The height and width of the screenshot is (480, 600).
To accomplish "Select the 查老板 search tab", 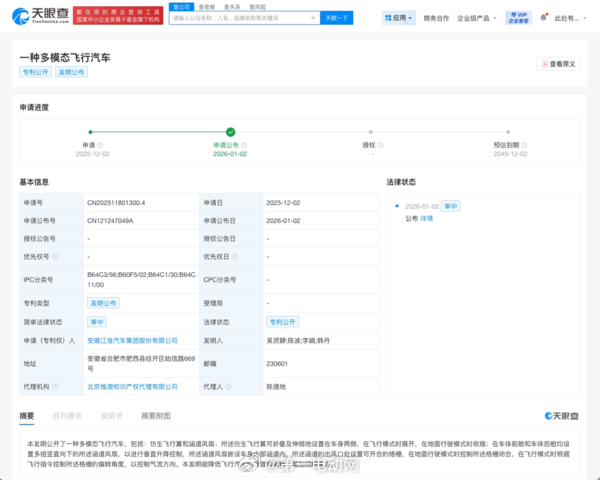I will 207,7.
